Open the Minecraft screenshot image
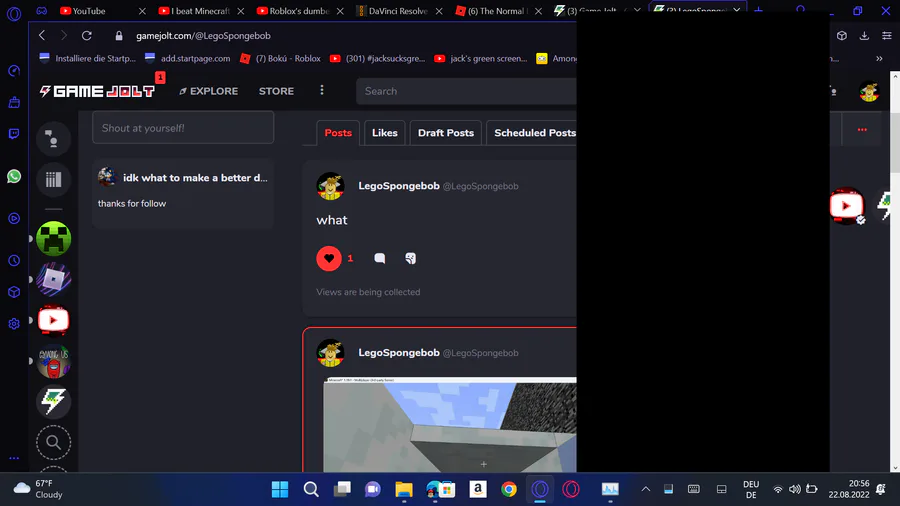The height and width of the screenshot is (506, 900). coord(450,425)
